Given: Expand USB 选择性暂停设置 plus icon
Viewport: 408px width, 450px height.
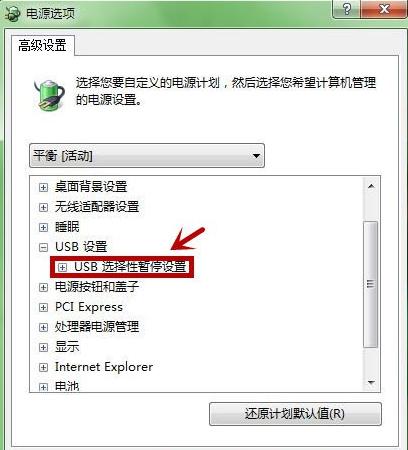Looking at the screenshot, I should tap(62, 267).
